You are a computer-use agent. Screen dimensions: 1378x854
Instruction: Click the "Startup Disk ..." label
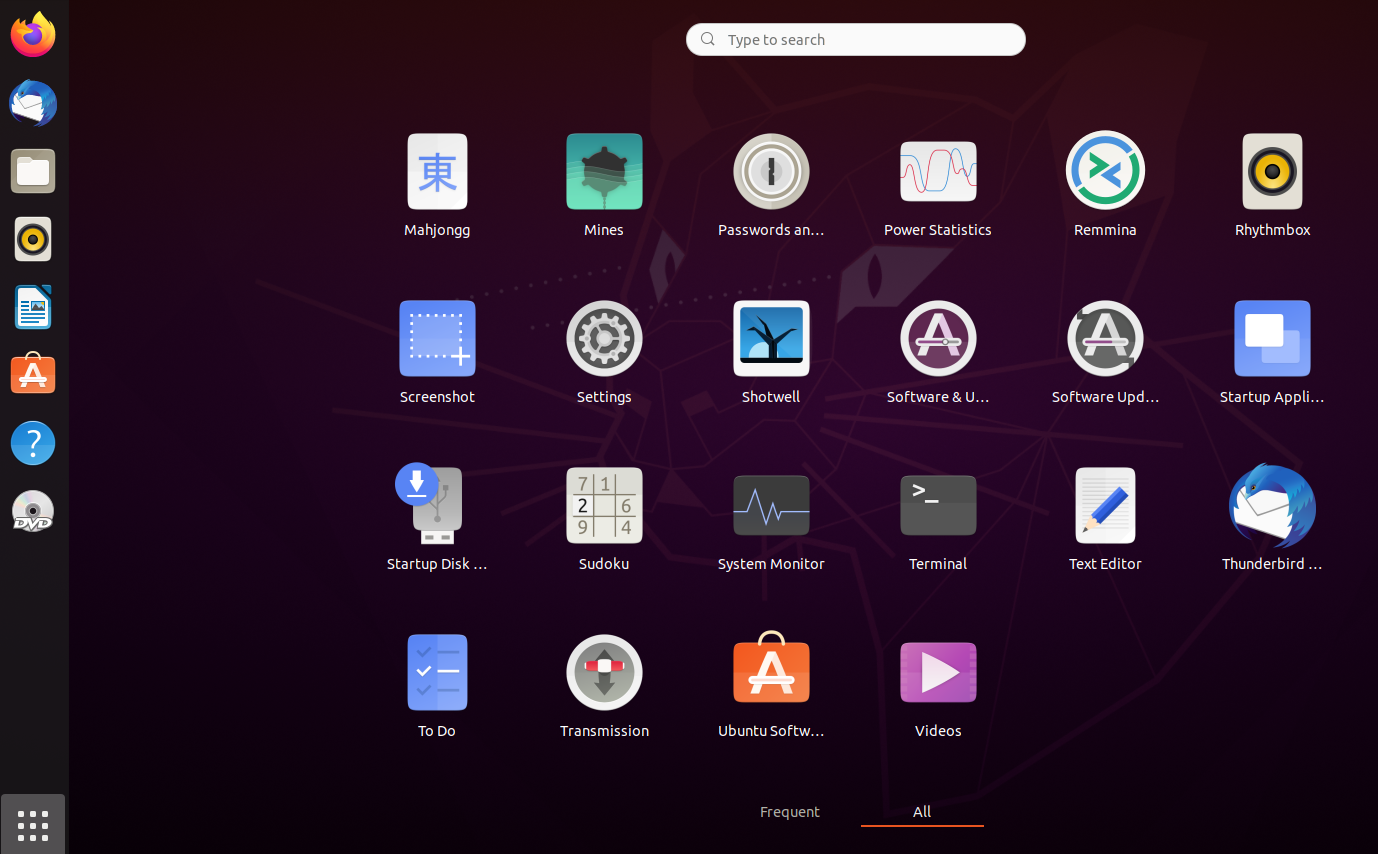pyautogui.click(x=437, y=564)
